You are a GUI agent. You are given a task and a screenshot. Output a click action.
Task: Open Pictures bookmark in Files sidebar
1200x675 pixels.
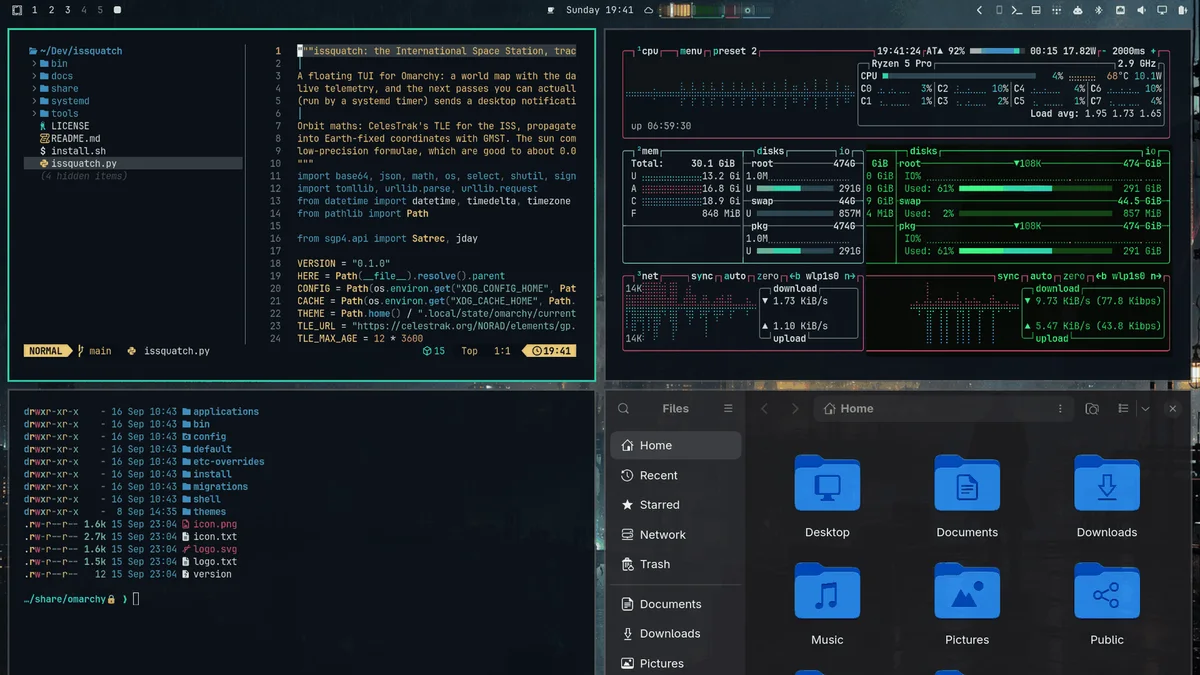[x=676, y=663]
